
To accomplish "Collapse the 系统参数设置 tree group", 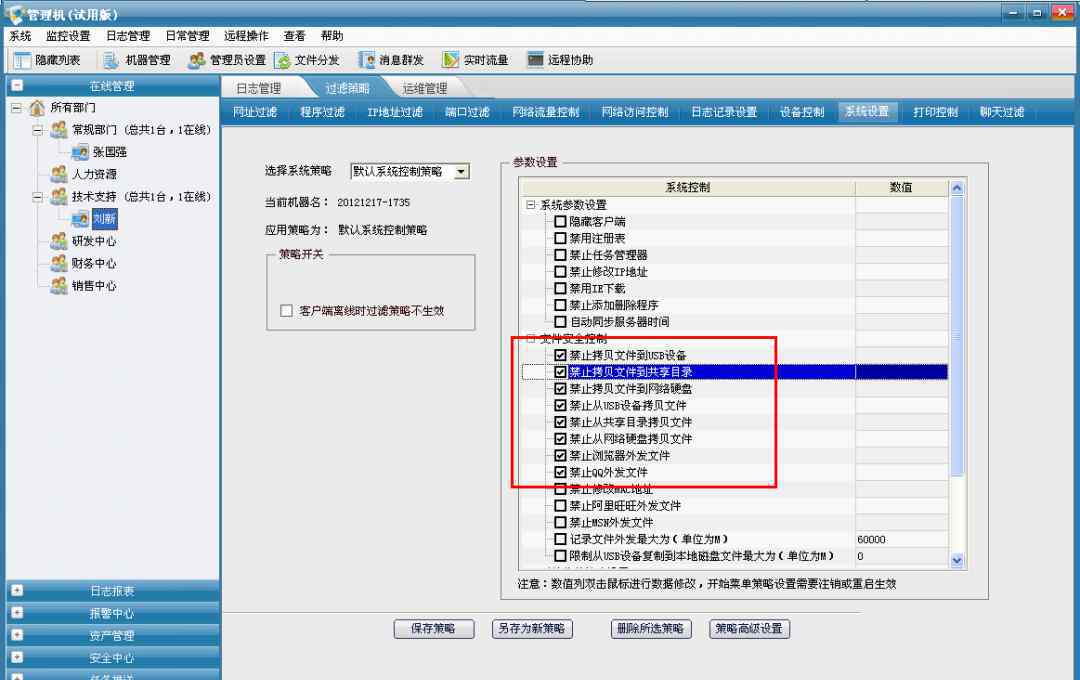I will (x=531, y=205).
